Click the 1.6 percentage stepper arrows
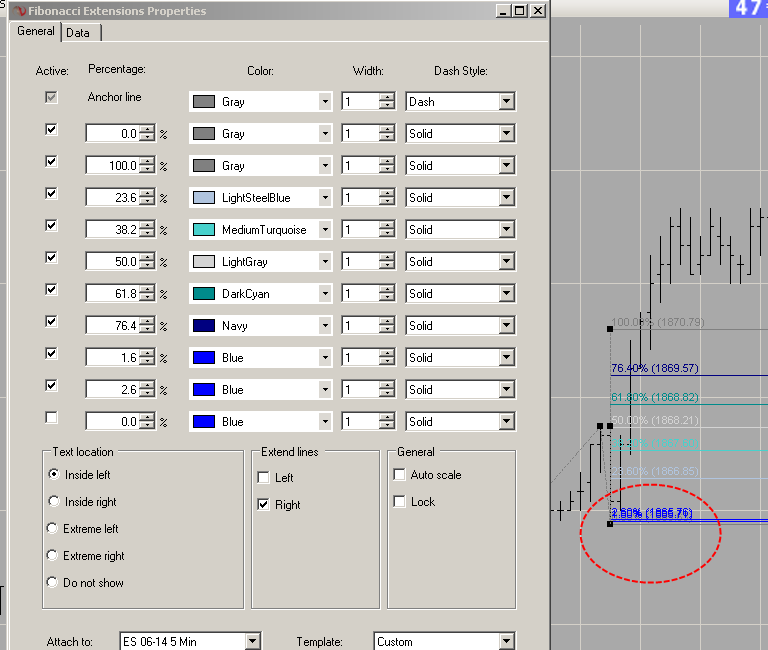 147,358
